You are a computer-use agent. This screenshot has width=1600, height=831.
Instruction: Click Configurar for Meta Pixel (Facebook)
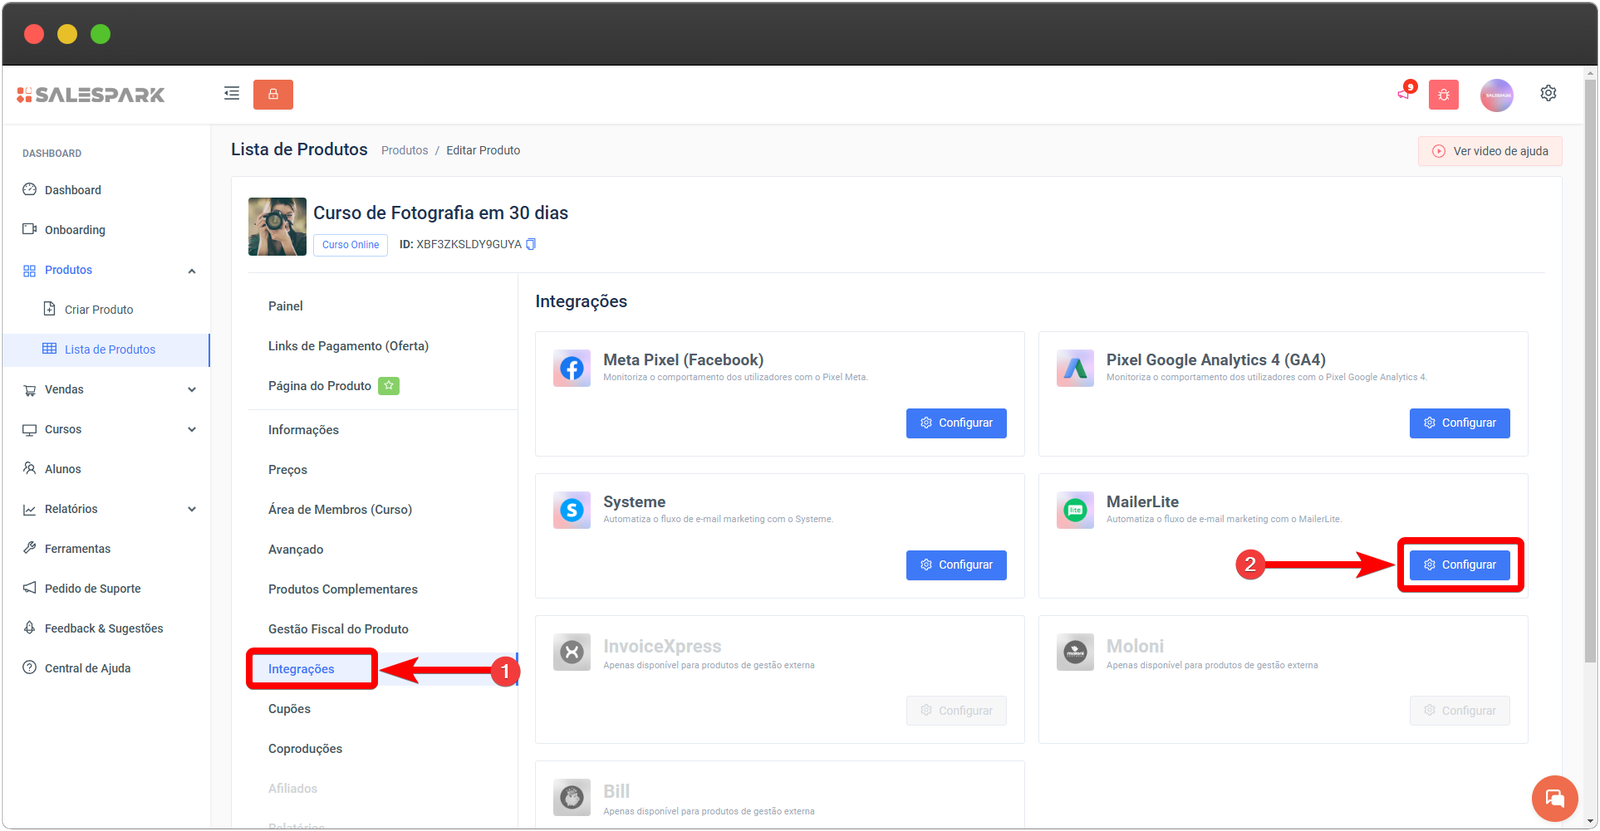coord(956,423)
